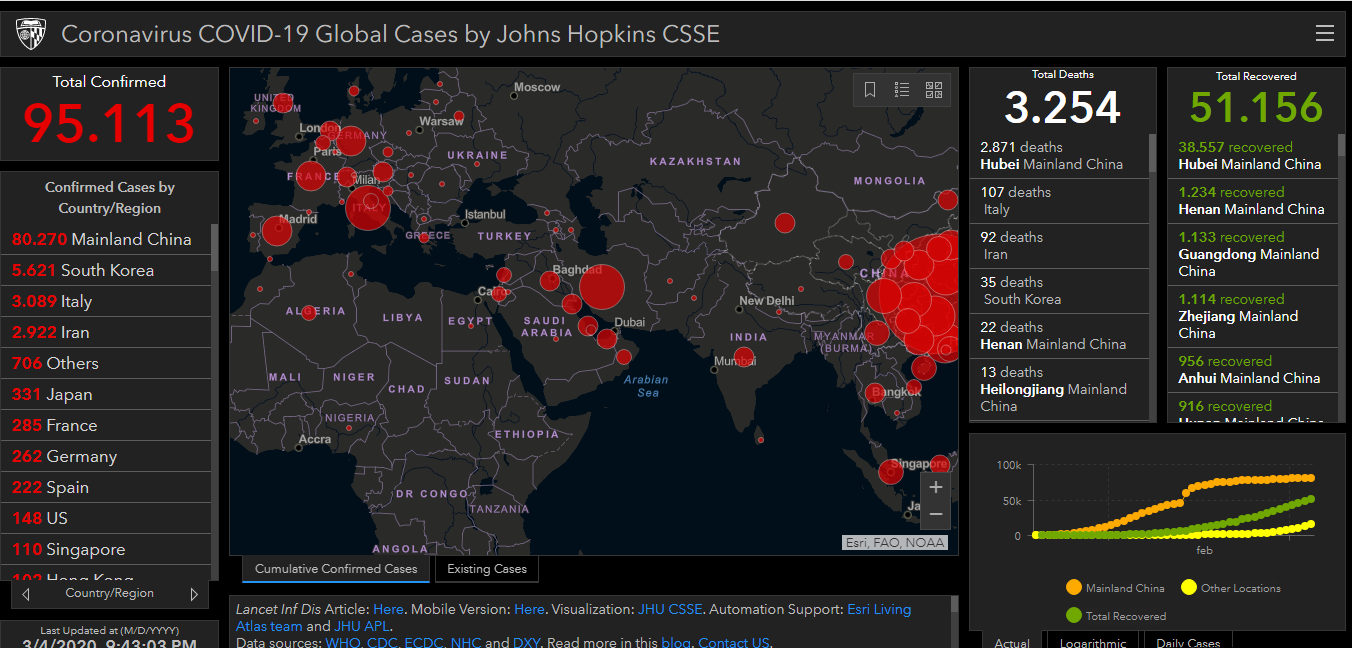Toggle Mainland China orange legend marker
The image size is (1352, 648).
click(1074, 588)
